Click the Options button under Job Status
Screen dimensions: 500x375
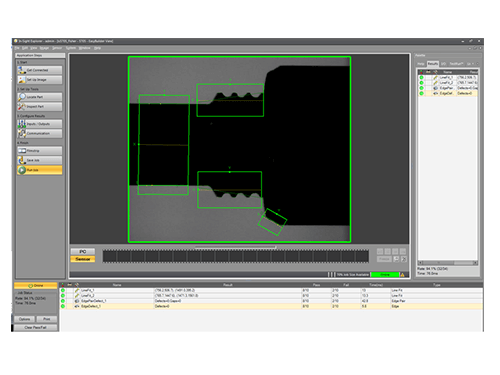[25, 319]
